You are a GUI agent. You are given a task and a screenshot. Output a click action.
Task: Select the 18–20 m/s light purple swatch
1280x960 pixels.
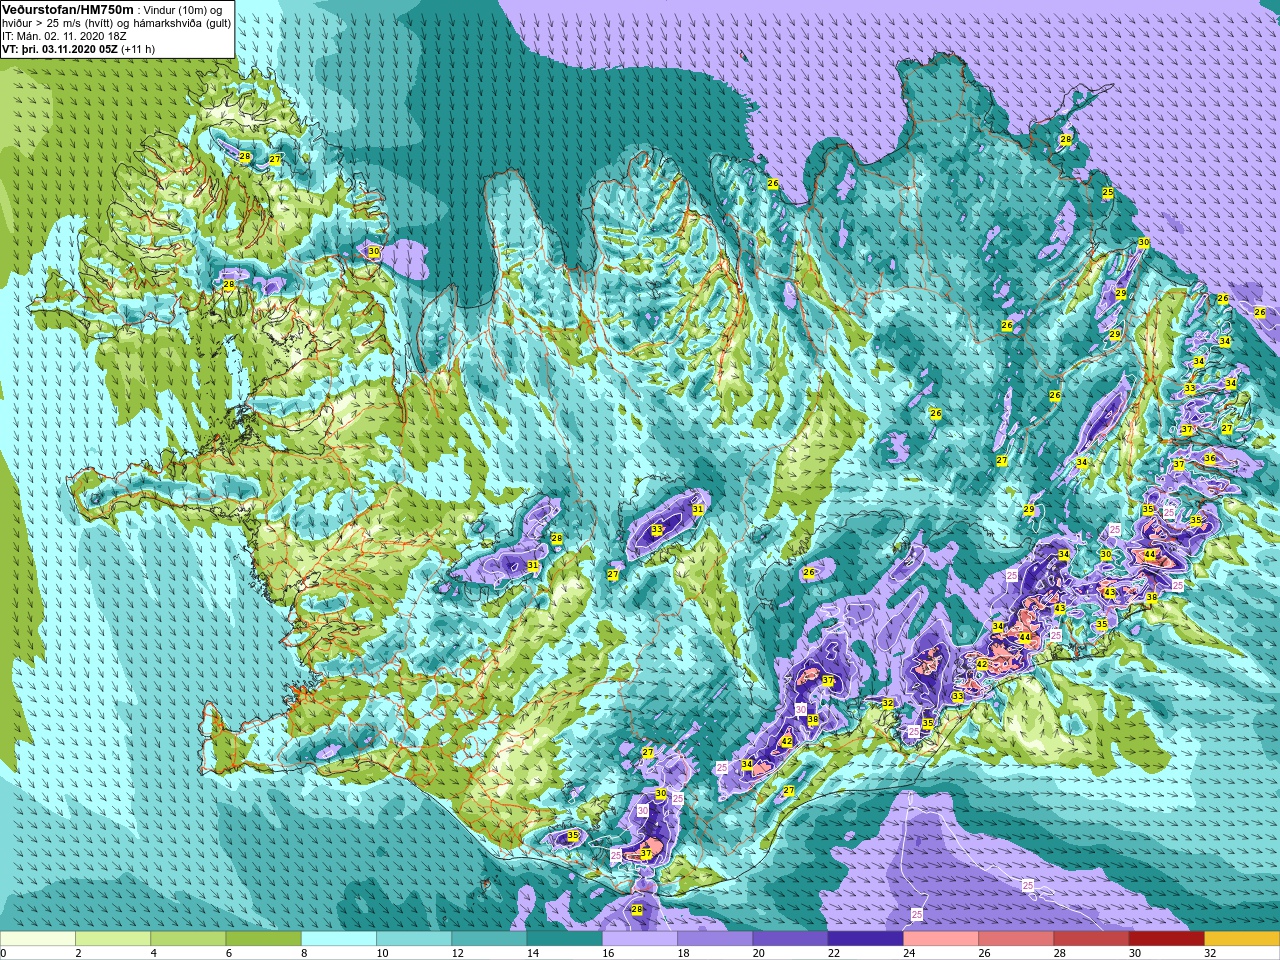pyautogui.click(x=715, y=939)
